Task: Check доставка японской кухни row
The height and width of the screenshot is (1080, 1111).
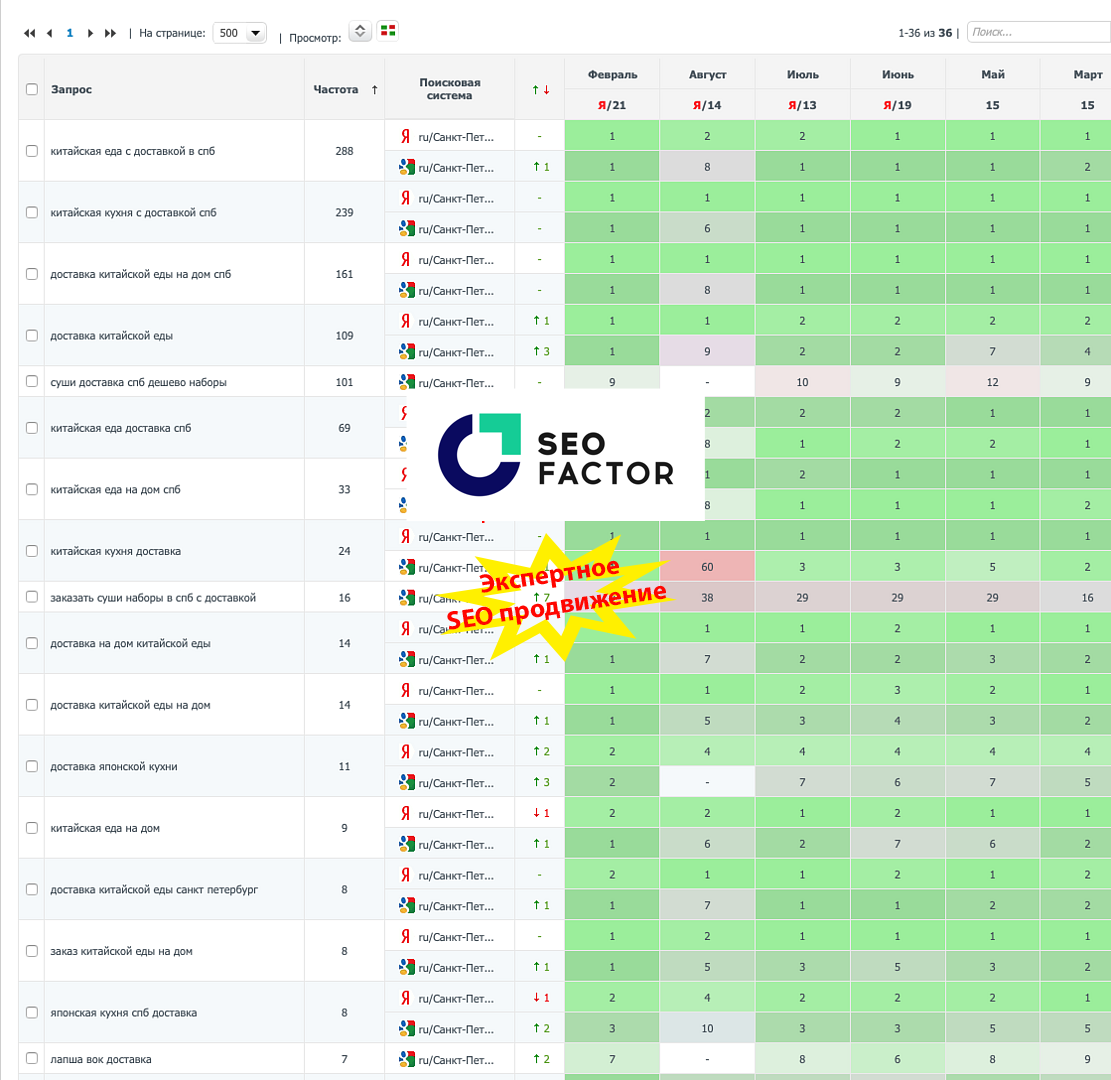Action: (32, 766)
